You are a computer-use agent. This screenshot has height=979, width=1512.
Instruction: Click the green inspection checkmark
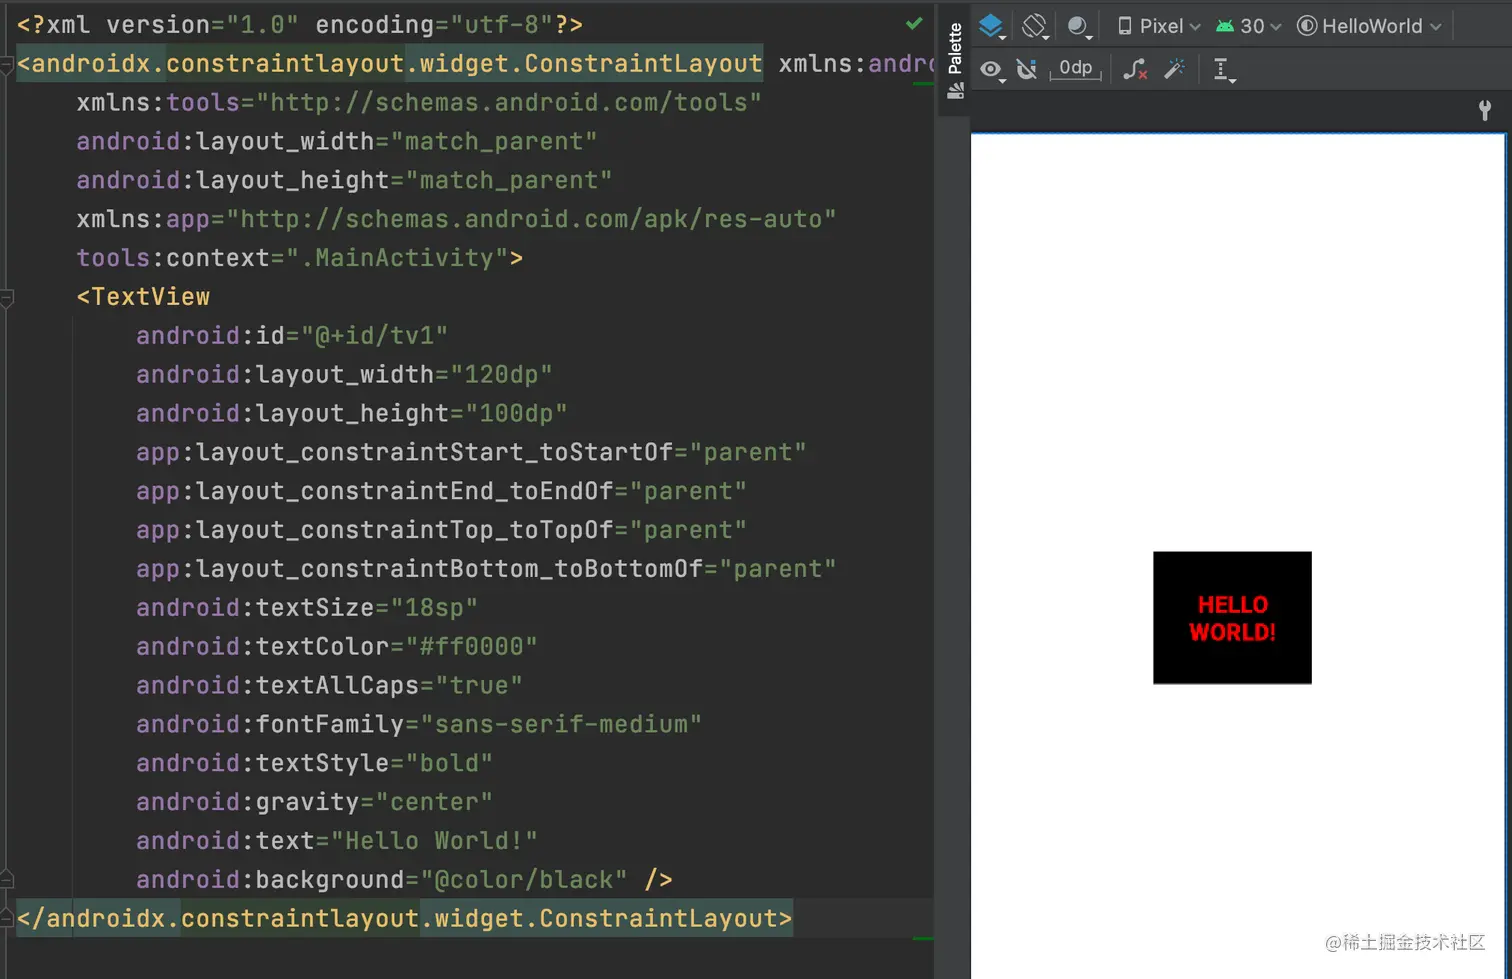[x=914, y=23]
